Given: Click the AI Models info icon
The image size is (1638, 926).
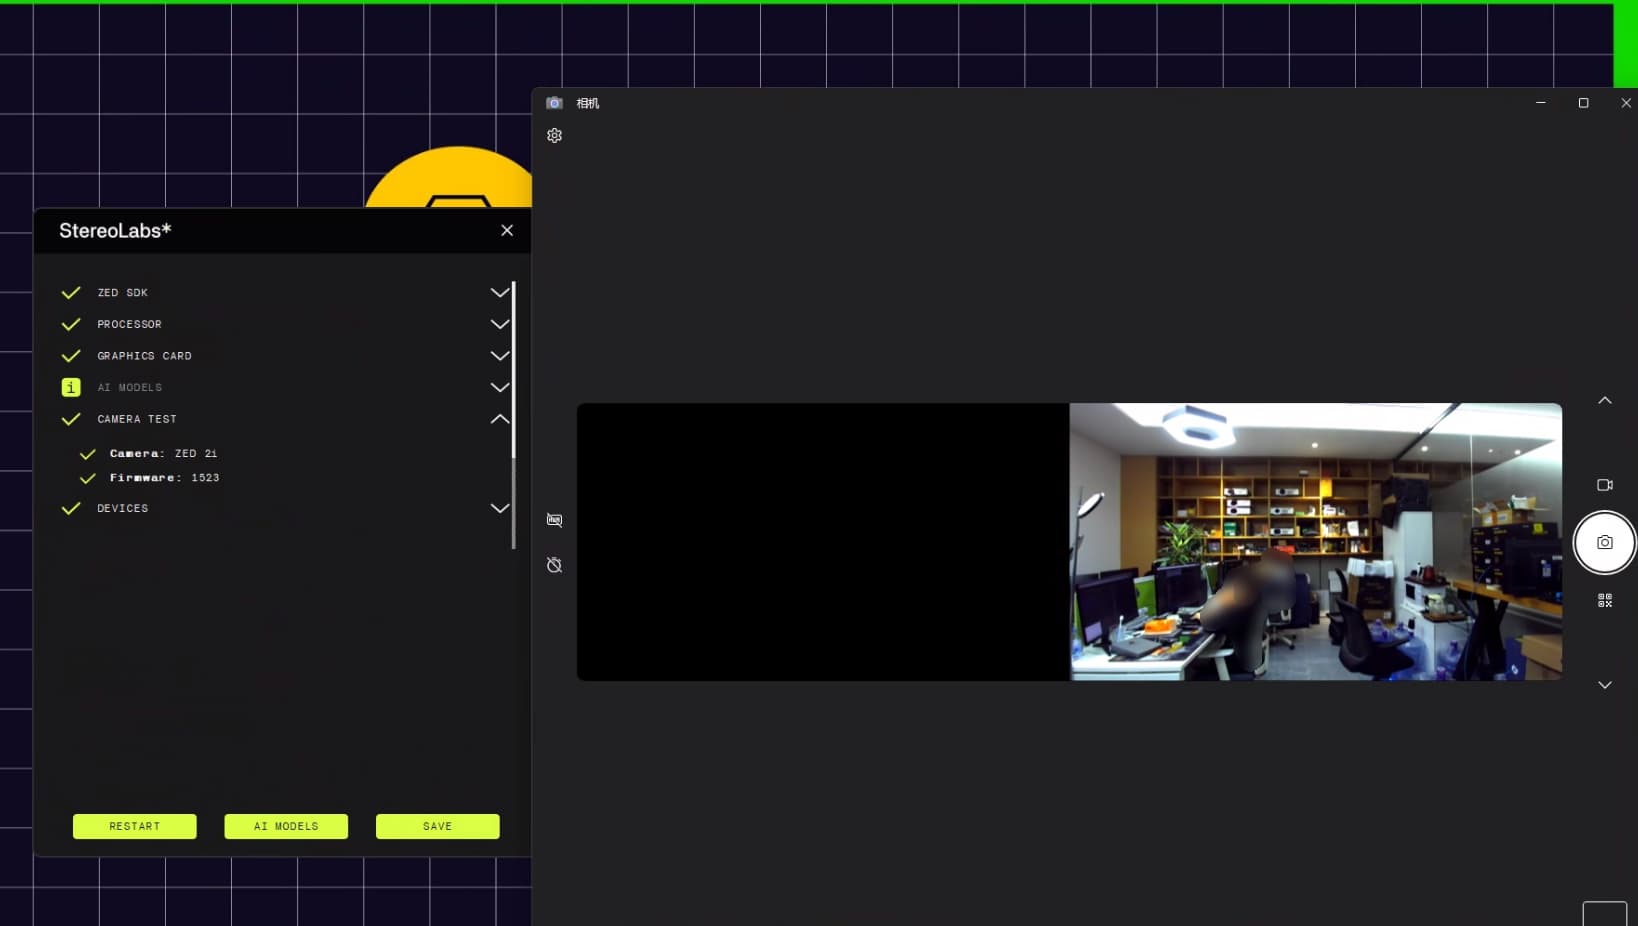Looking at the screenshot, I should (x=71, y=387).
